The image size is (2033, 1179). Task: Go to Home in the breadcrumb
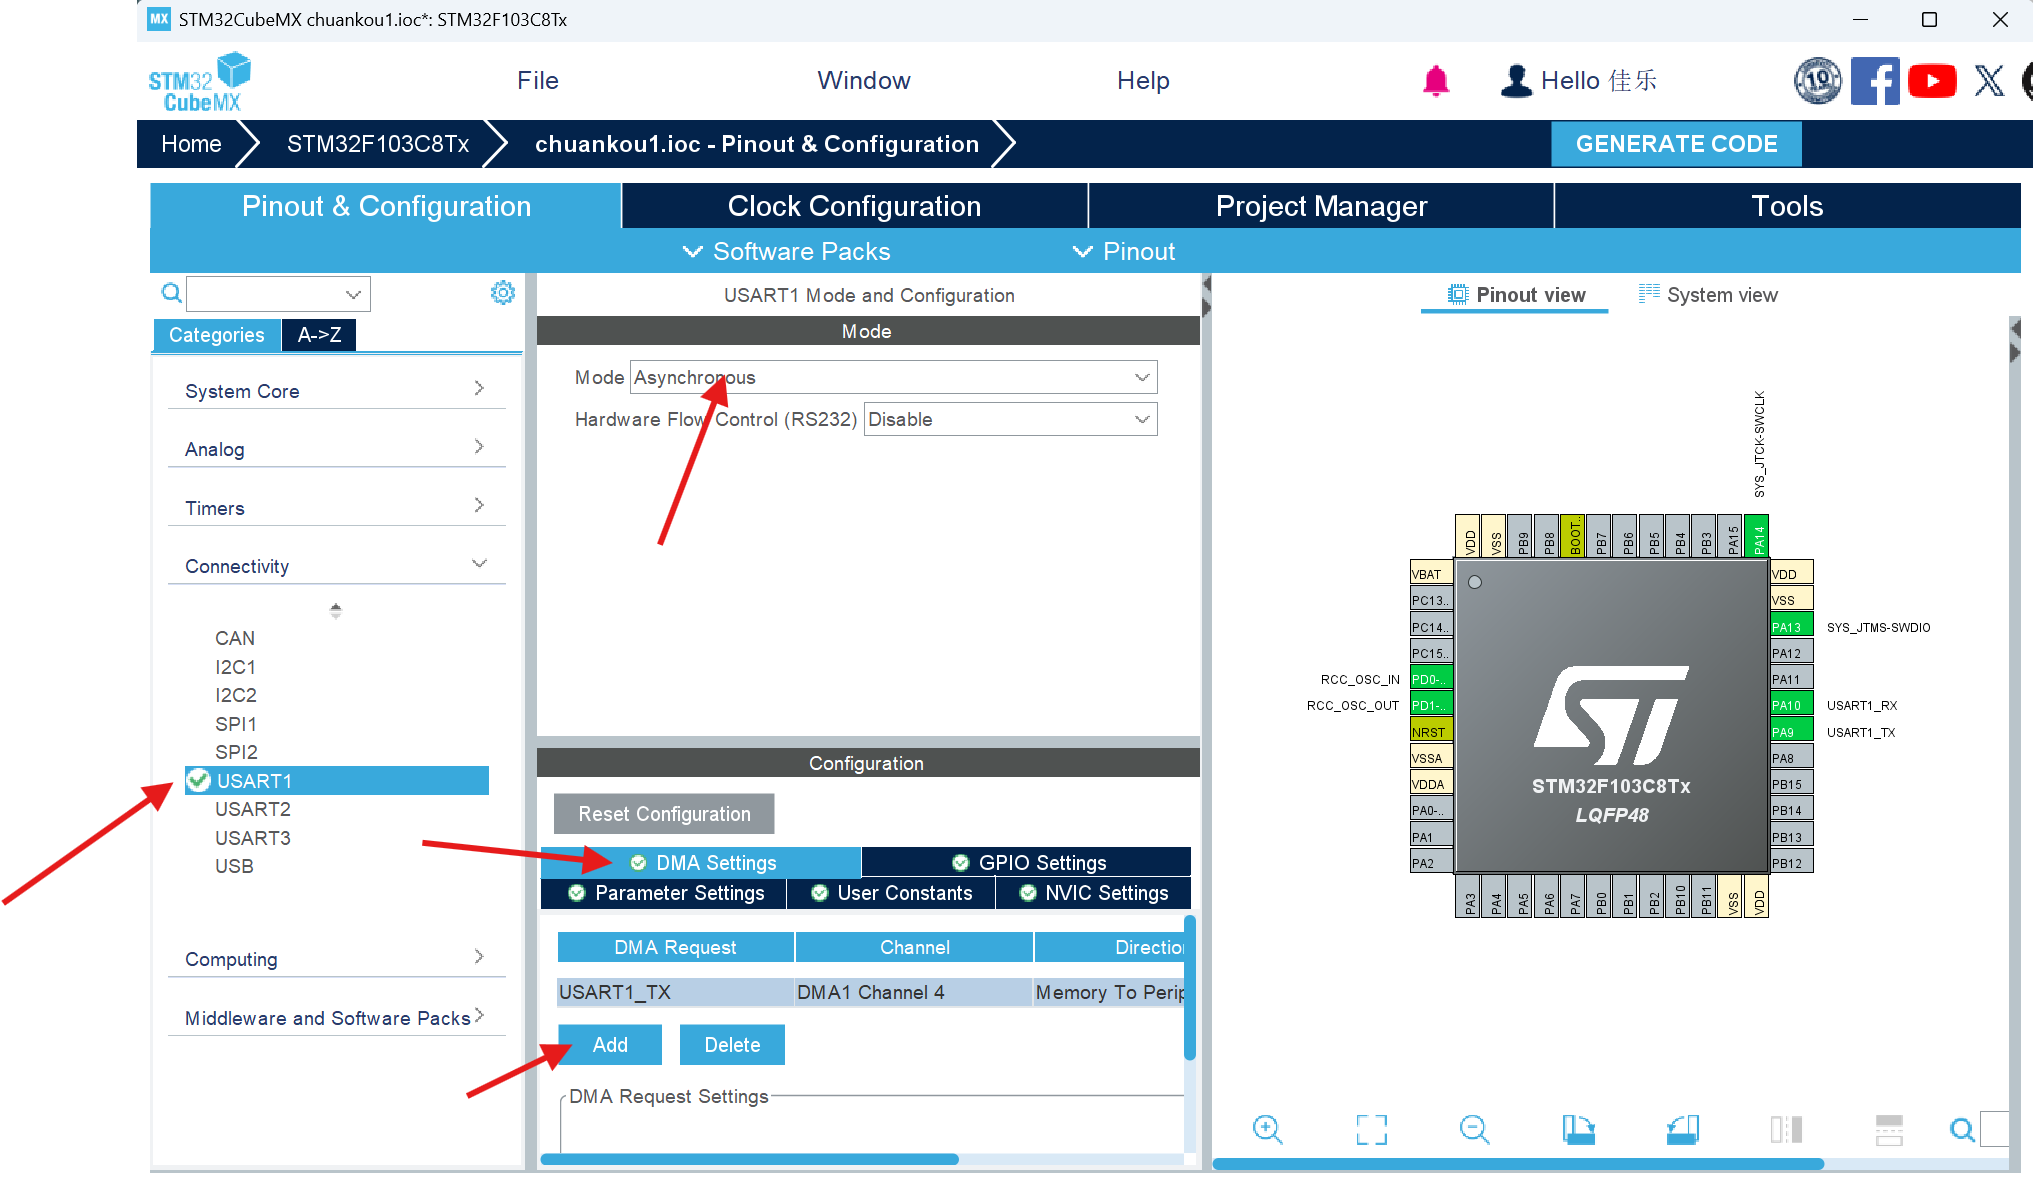coord(191,144)
